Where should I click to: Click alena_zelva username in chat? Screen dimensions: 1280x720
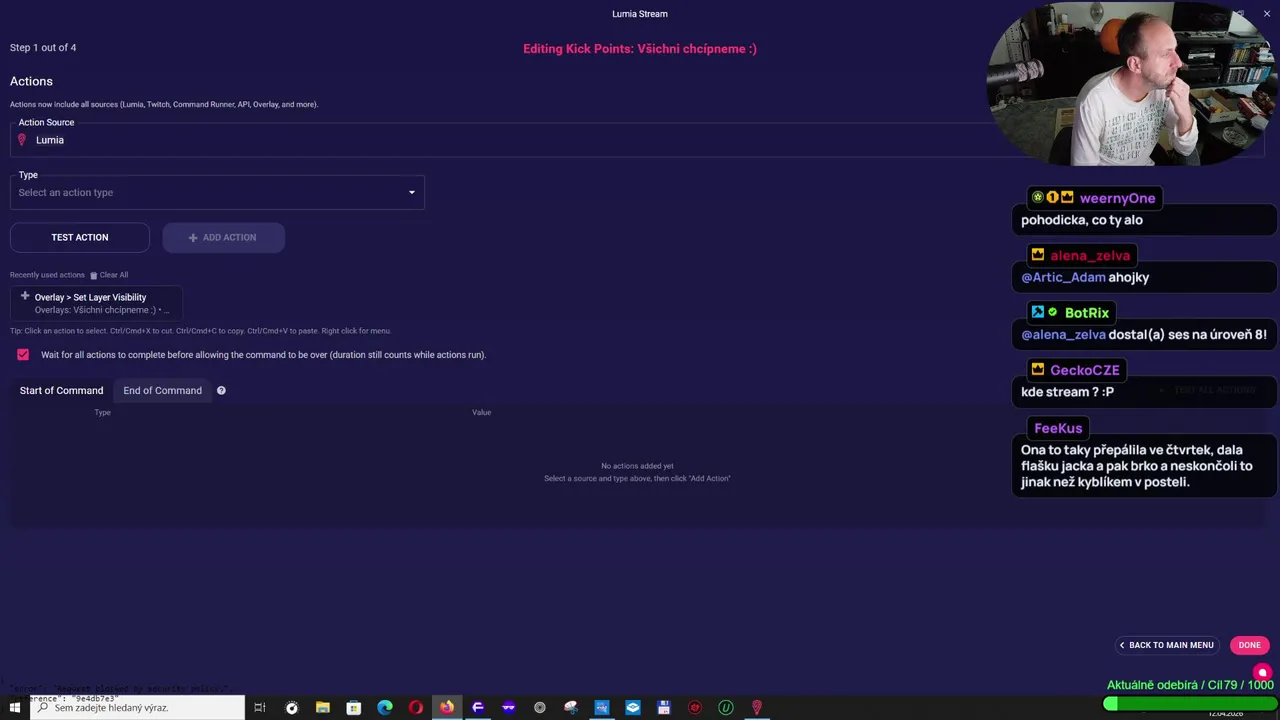click(x=1090, y=255)
